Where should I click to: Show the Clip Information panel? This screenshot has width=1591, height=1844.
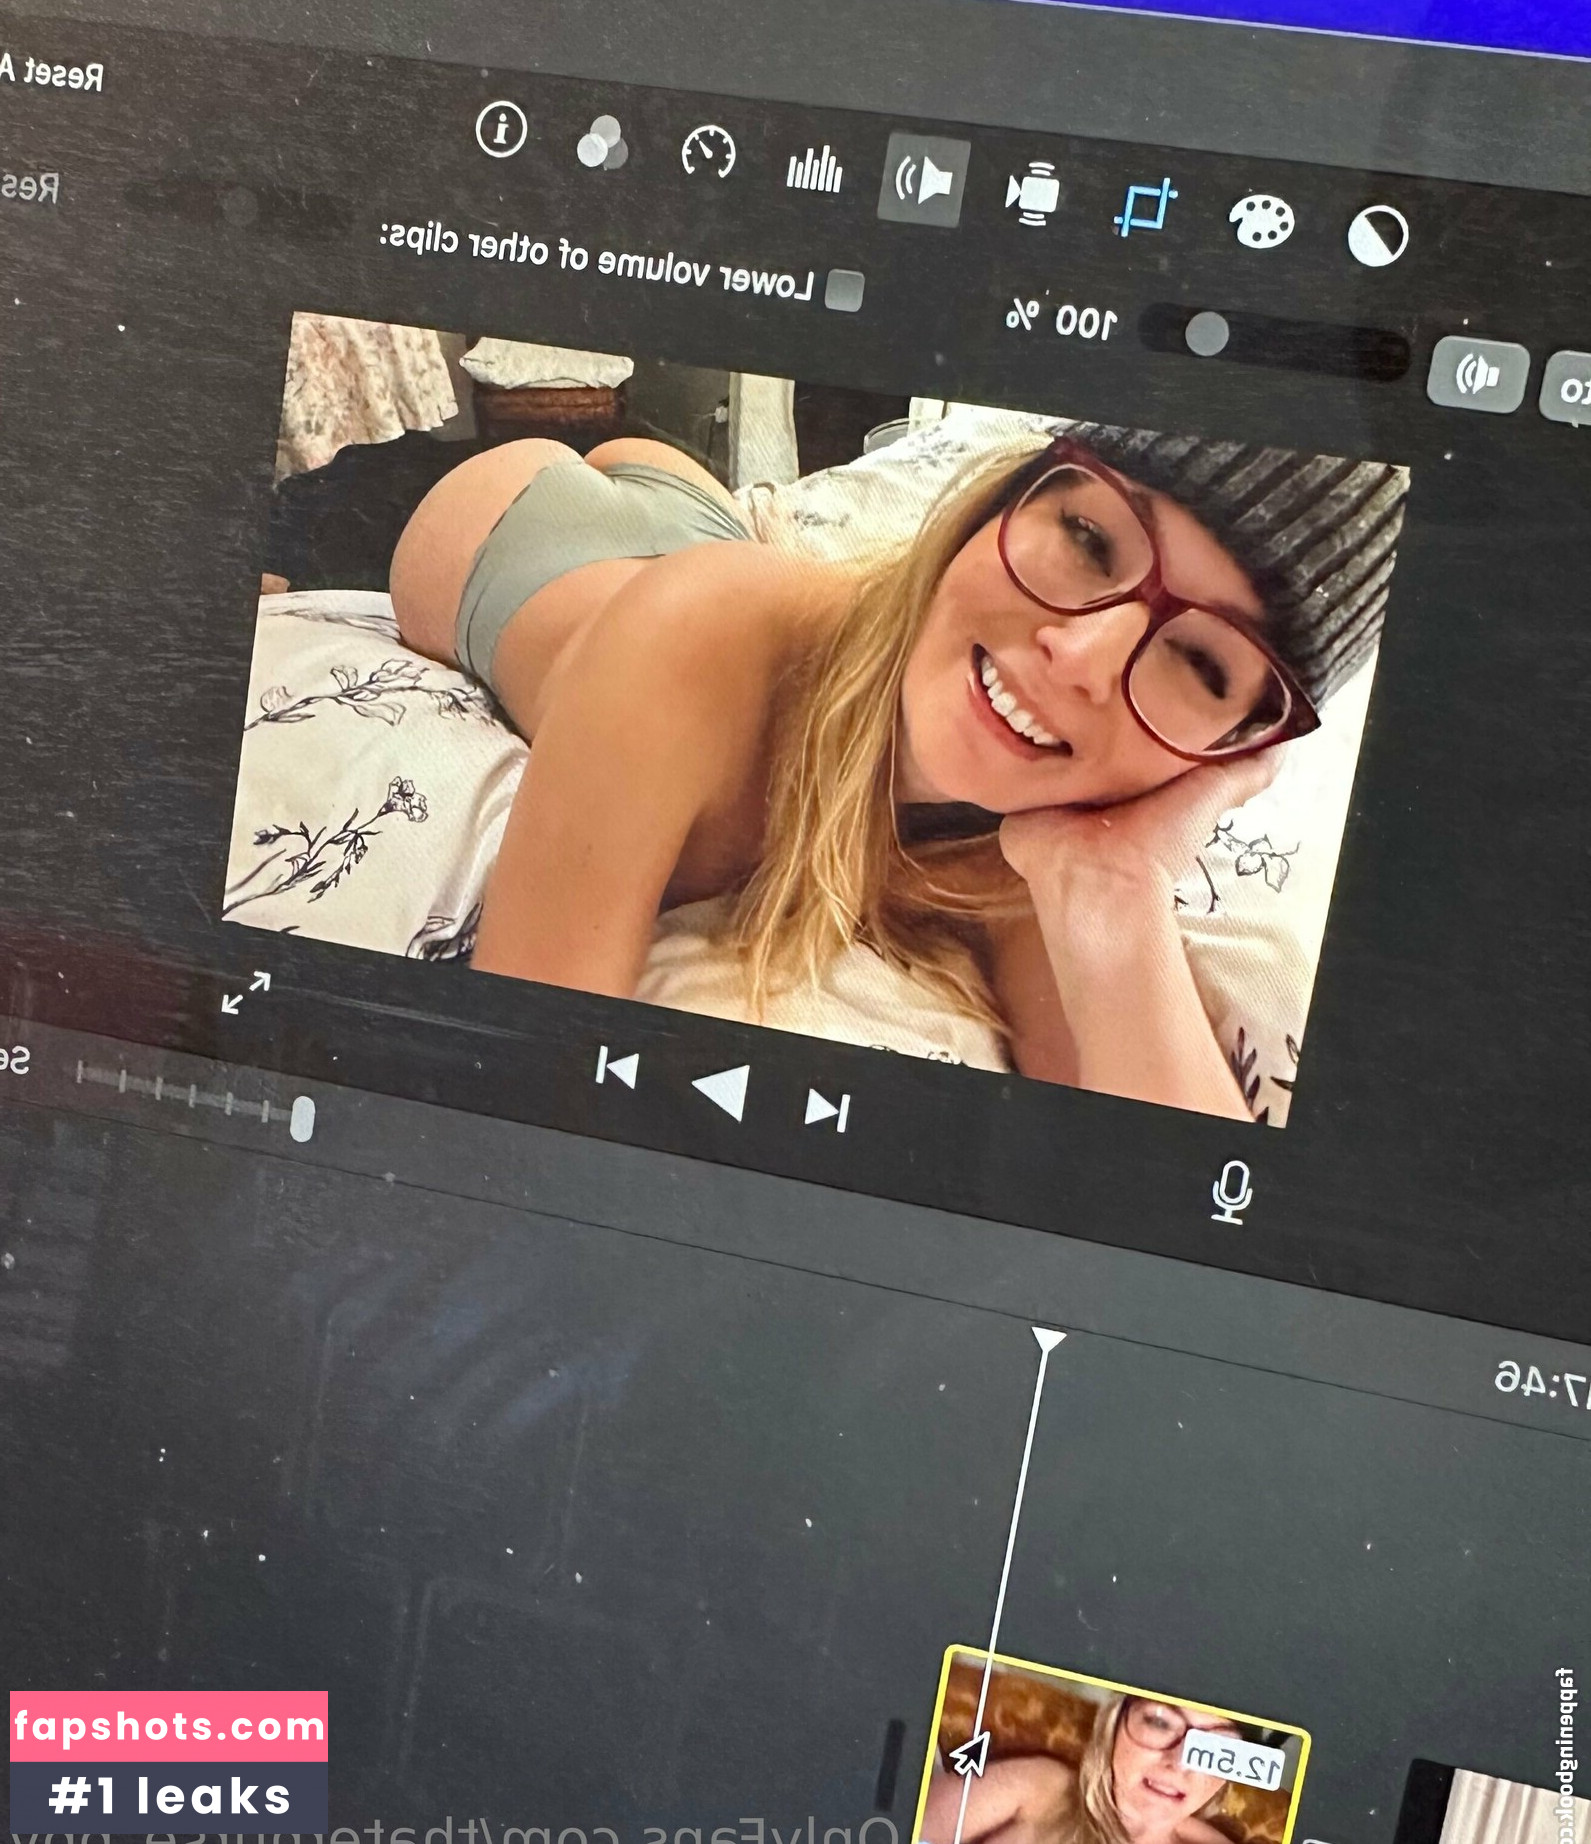[501, 129]
